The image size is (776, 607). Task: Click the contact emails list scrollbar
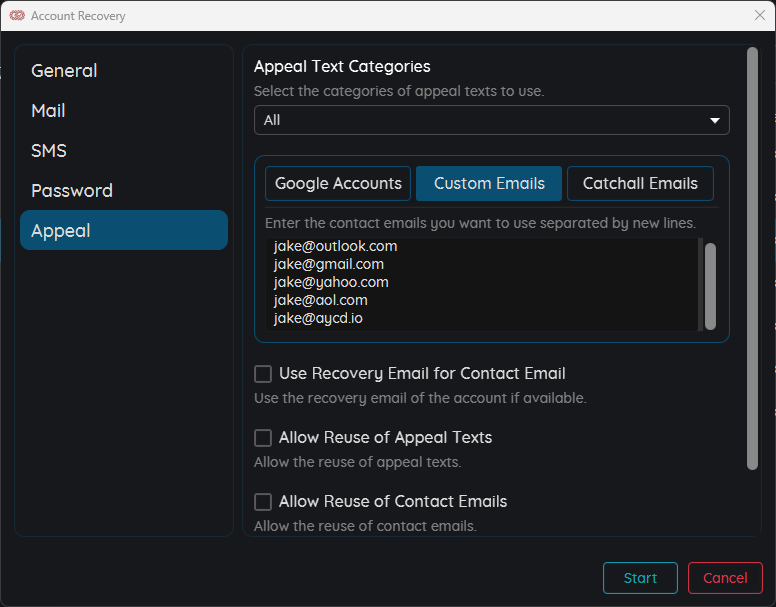click(710, 286)
